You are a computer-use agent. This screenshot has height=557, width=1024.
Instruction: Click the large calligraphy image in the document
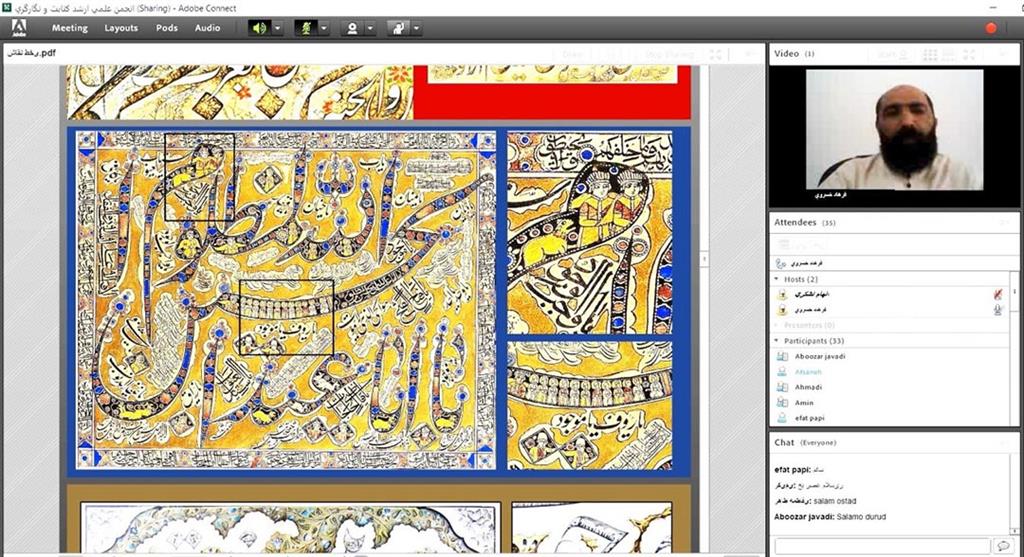pos(286,300)
